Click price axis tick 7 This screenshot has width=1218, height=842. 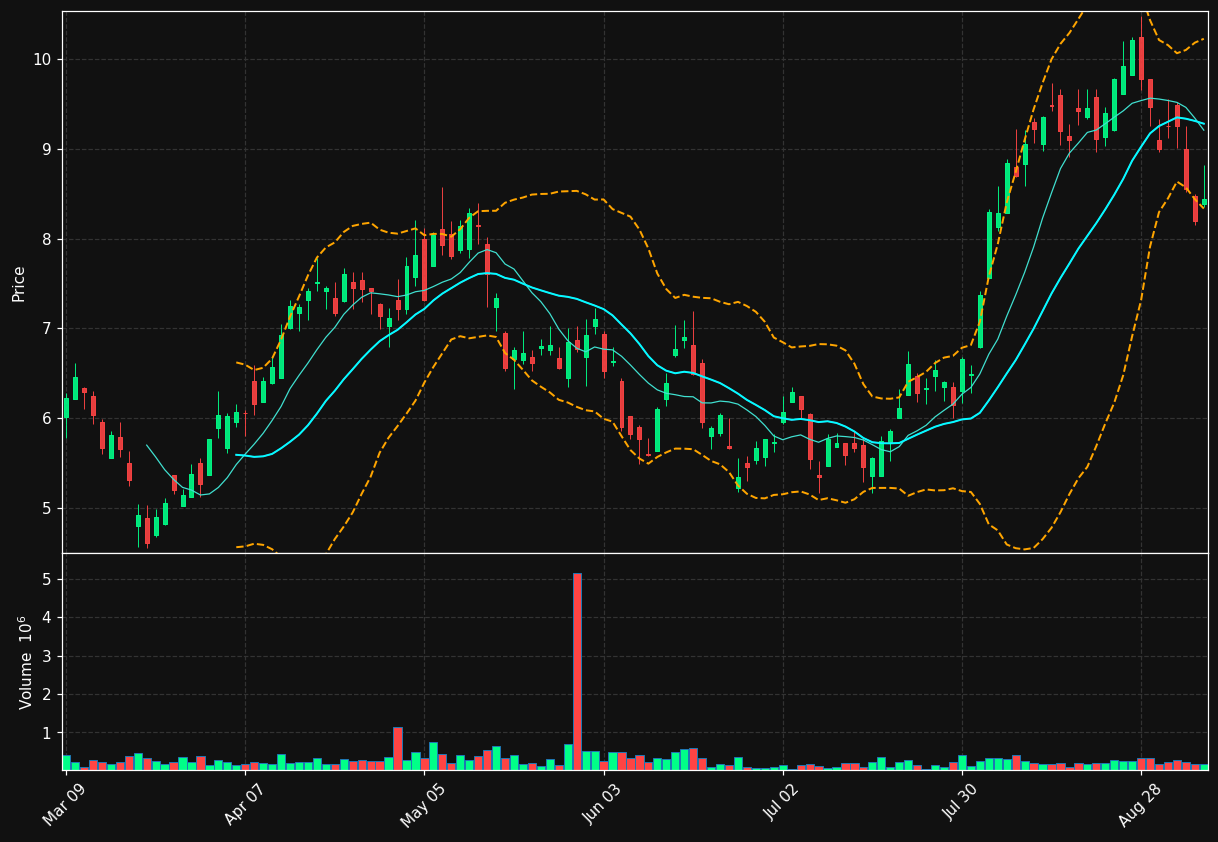pyautogui.click(x=46, y=329)
